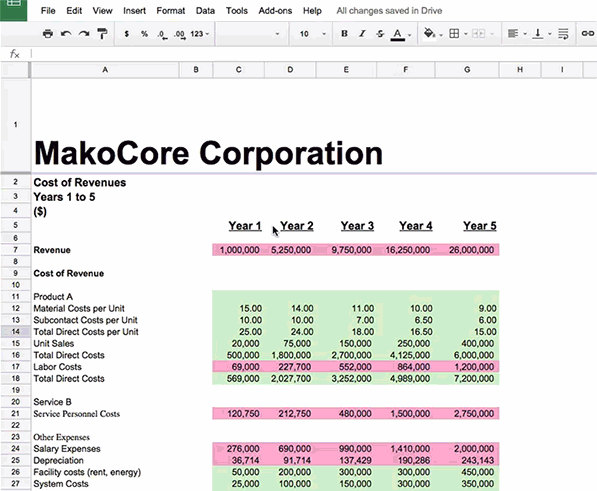Image resolution: width=597 pixels, height=491 pixels.
Task: Open the 123 more formats dropdown
Action: click(200, 34)
